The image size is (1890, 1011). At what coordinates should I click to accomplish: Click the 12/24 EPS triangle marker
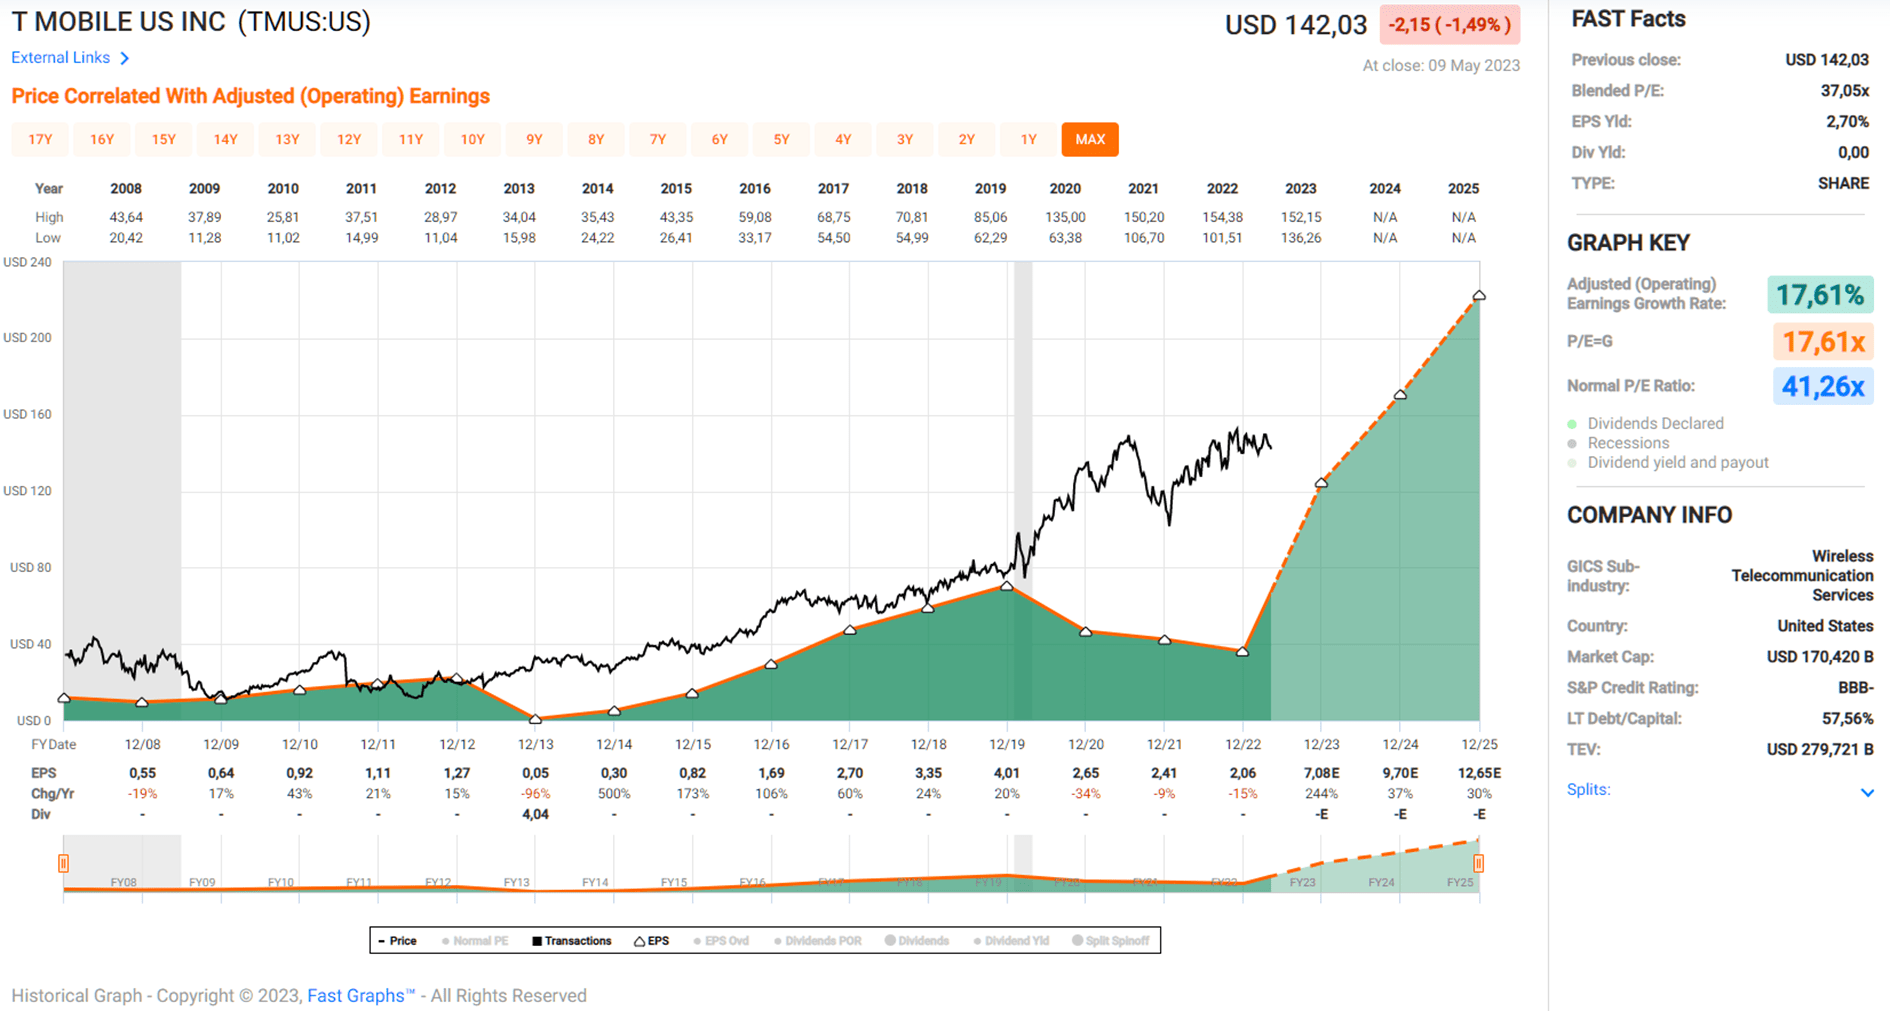pos(1400,395)
